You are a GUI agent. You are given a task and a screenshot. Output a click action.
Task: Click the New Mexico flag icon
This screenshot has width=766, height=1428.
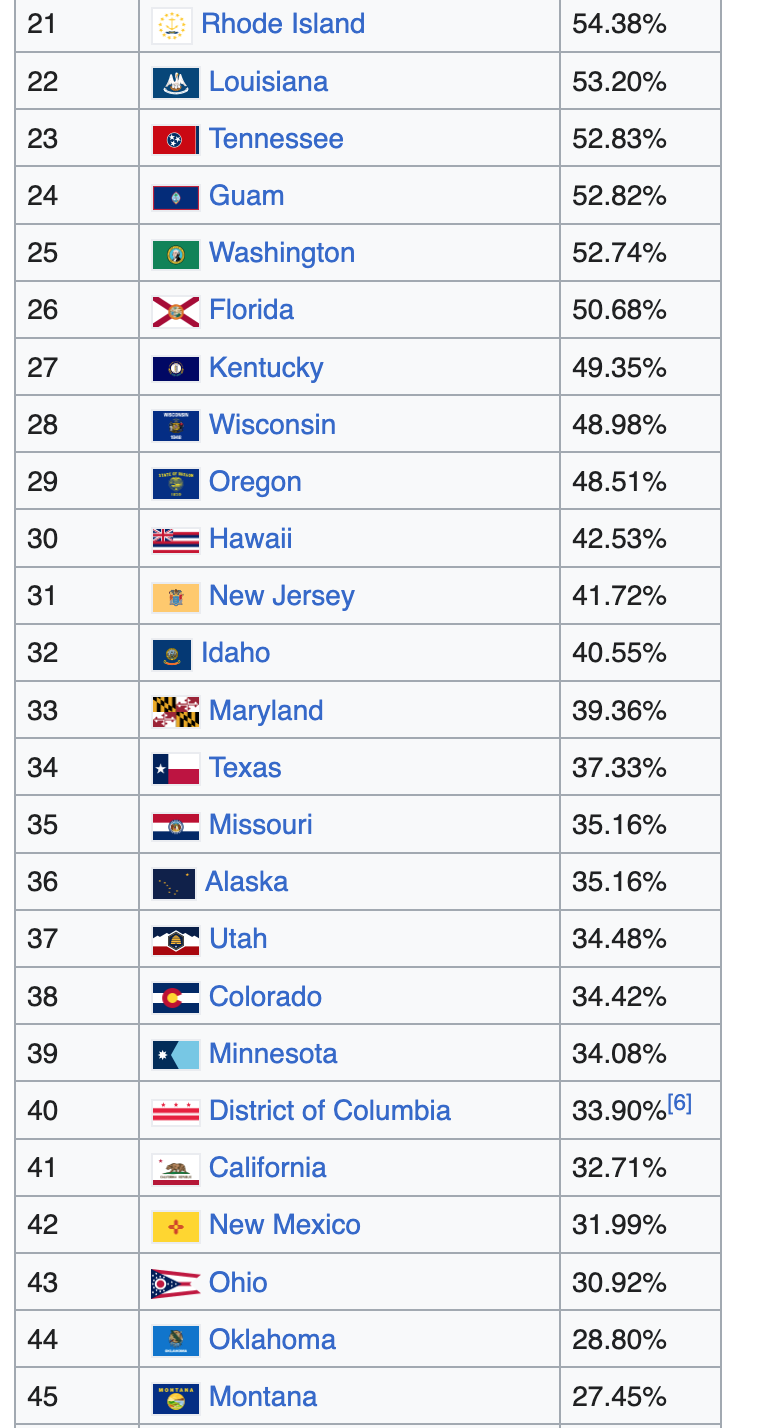coord(176,1226)
